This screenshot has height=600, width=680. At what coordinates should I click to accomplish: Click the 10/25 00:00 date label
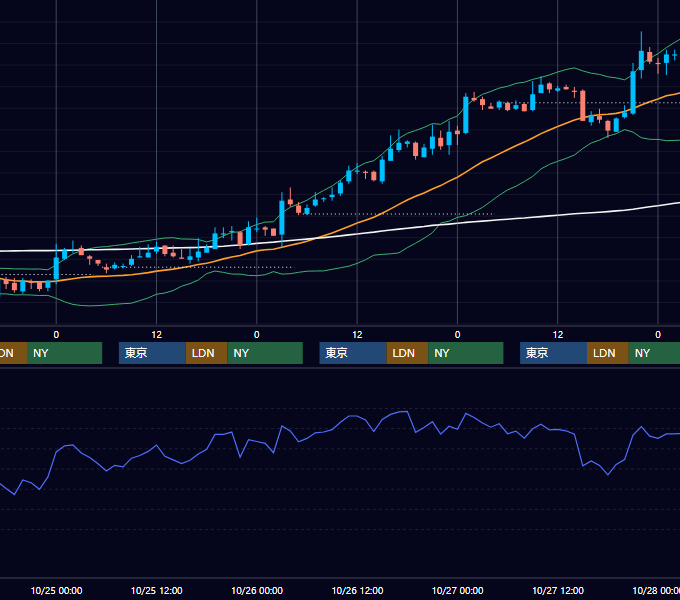(56, 590)
